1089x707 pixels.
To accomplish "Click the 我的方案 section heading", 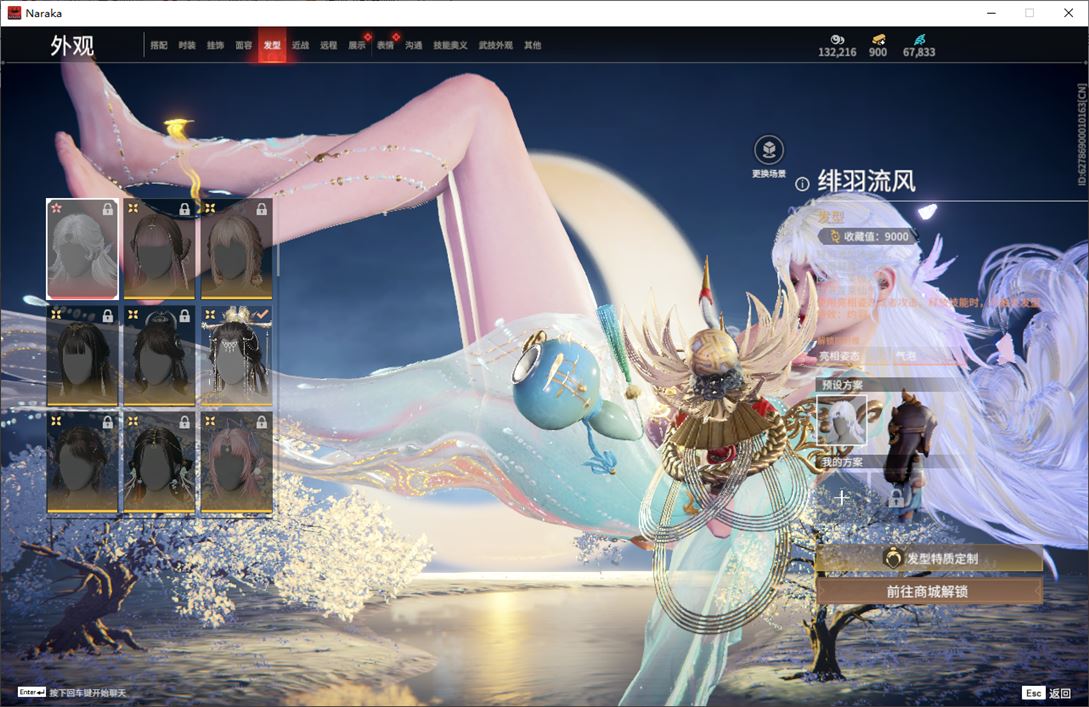I will 842,462.
